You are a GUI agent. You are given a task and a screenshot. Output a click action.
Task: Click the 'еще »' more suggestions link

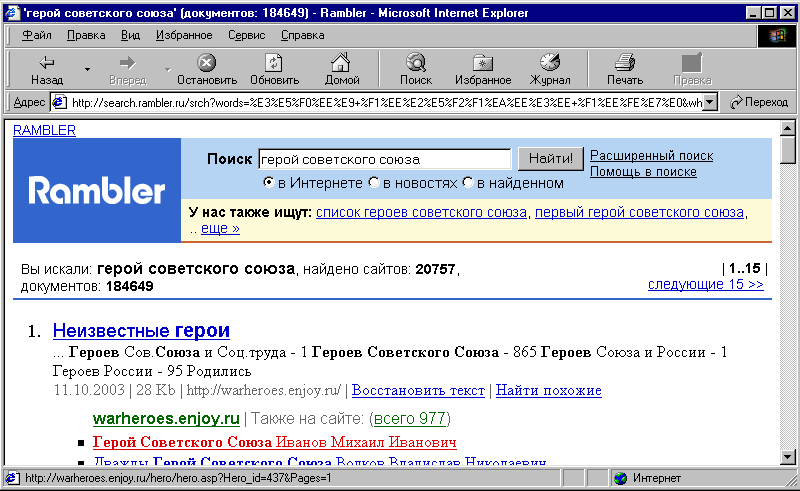tap(220, 228)
